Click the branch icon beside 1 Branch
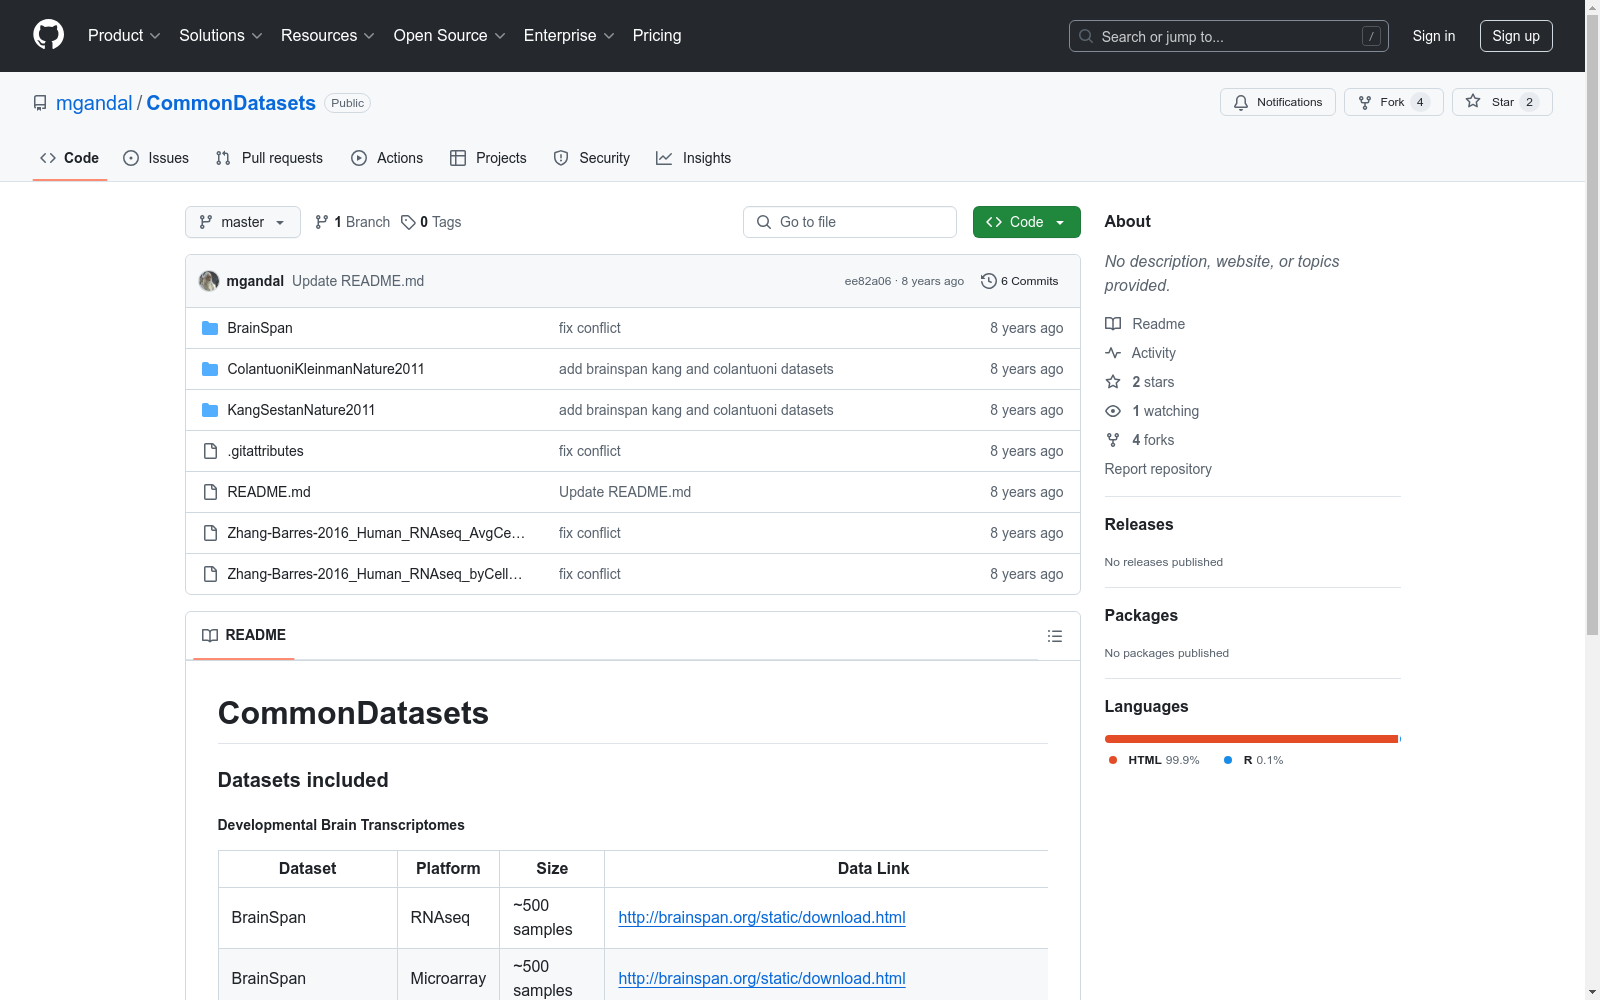1600x1000 pixels. pyautogui.click(x=322, y=222)
